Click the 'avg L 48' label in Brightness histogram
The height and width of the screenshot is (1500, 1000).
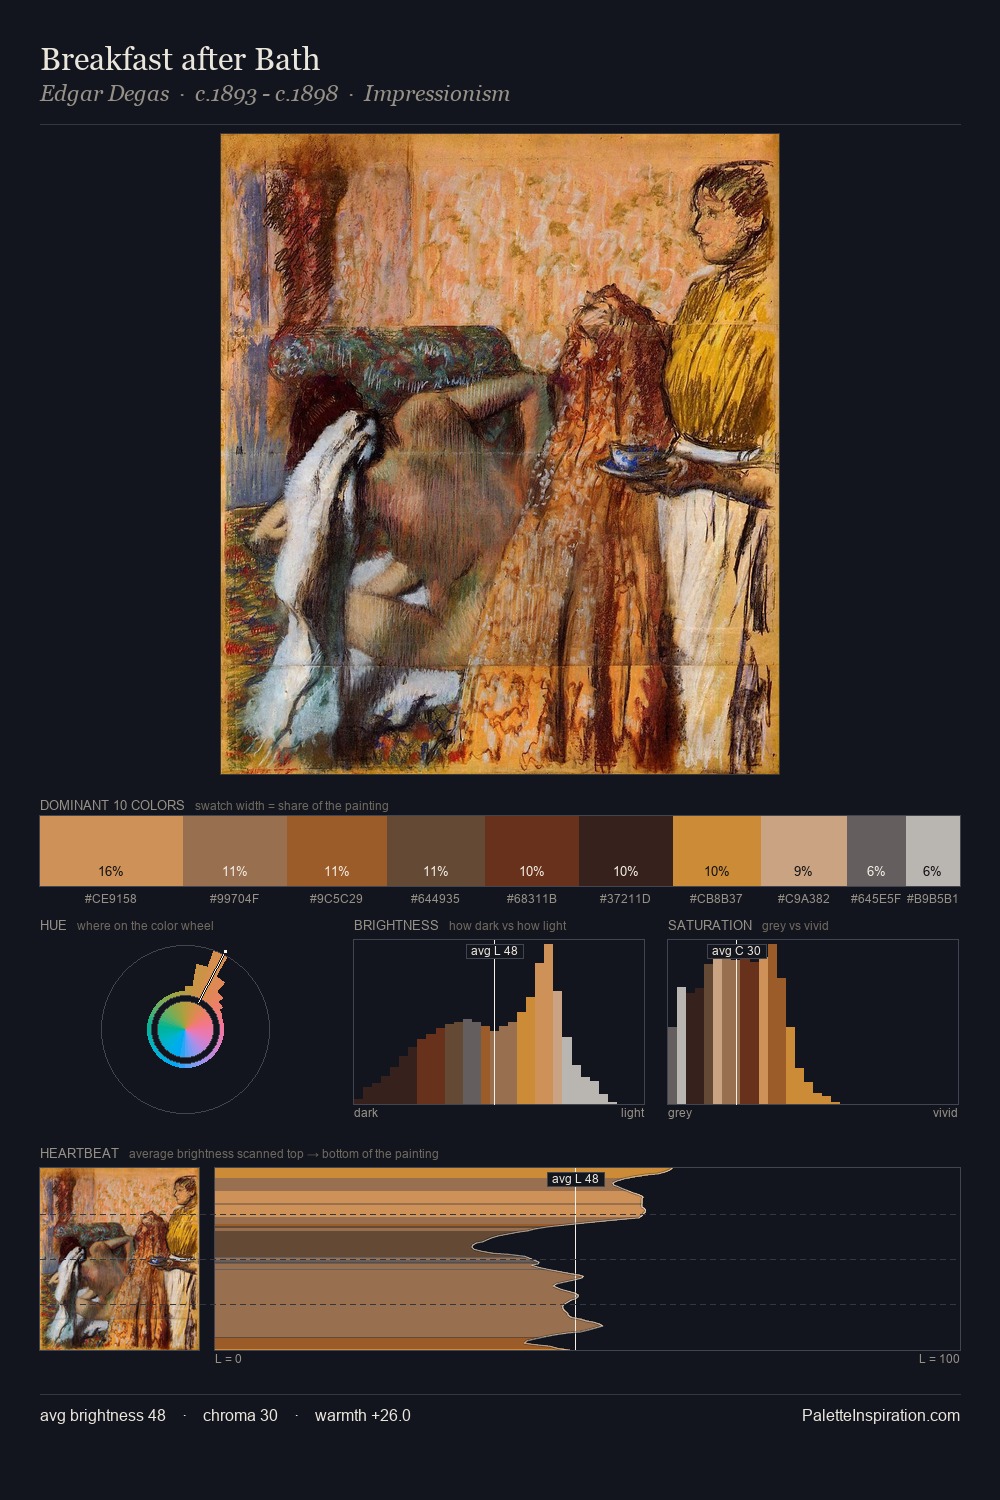pyautogui.click(x=494, y=951)
